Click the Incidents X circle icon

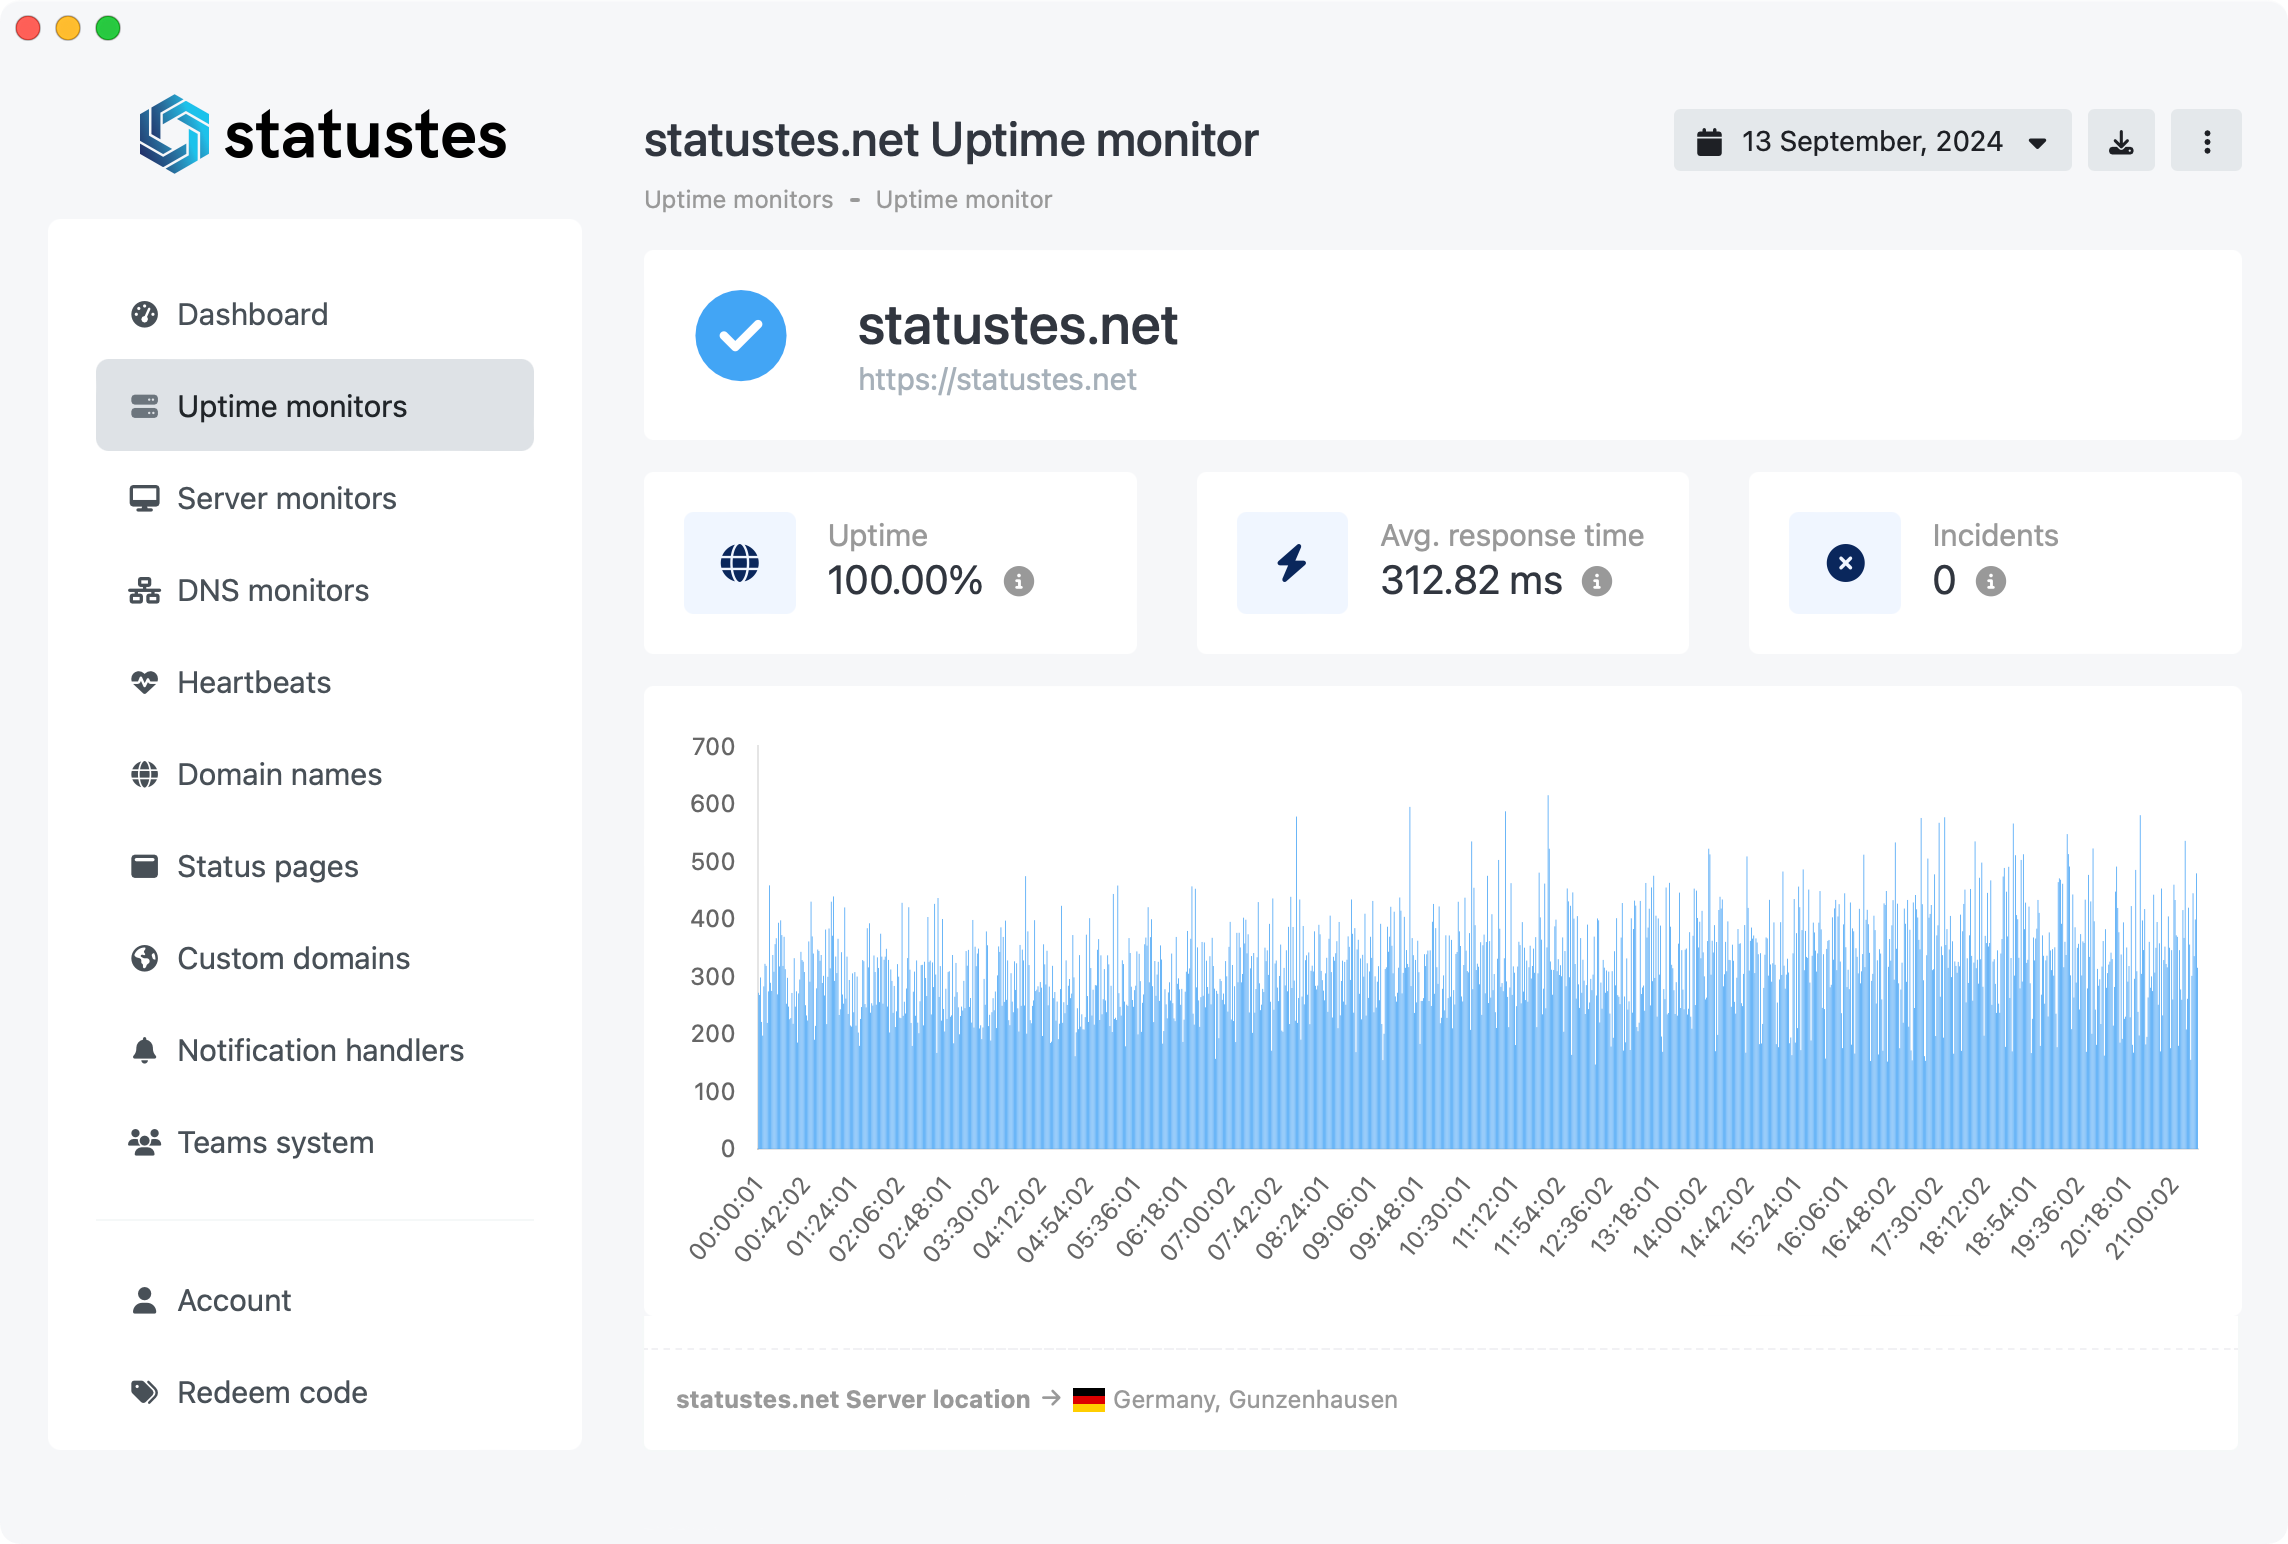[x=1844, y=563]
